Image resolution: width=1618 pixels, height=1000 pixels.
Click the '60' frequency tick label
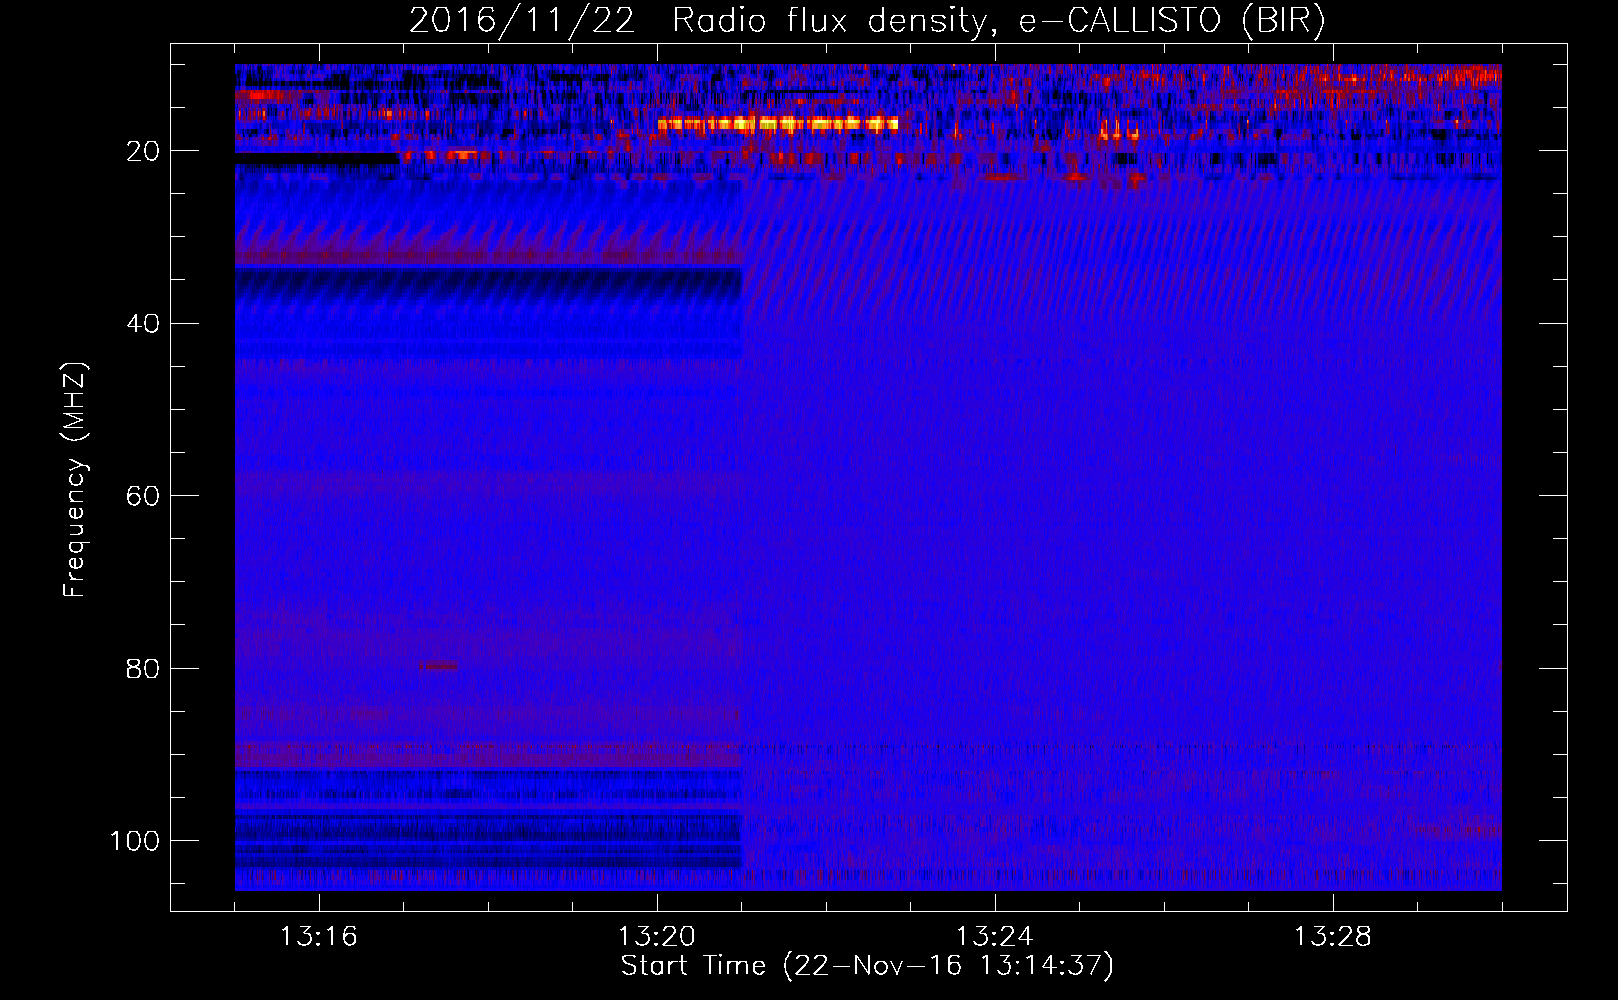click(143, 496)
